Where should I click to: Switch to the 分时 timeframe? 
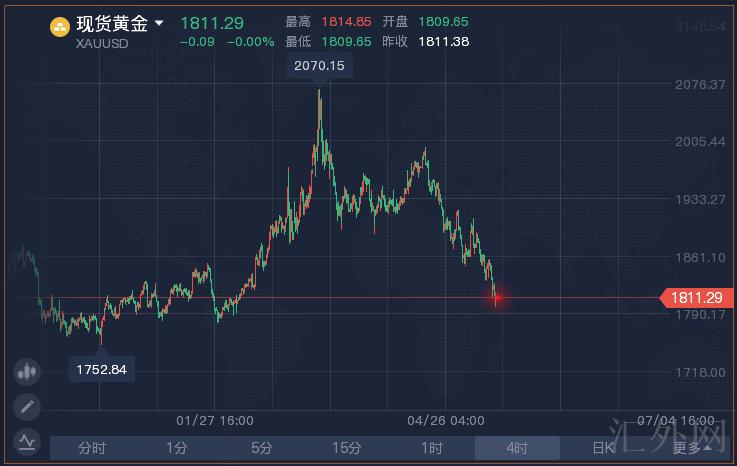tap(92, 448)
